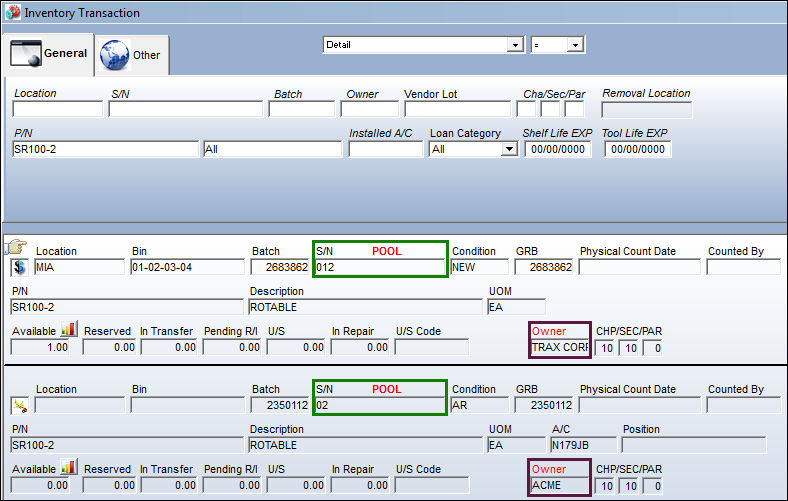Open the Loan Category dropdown
The image size is (788, 501).
pyautogui.click(x=509, y=149)
